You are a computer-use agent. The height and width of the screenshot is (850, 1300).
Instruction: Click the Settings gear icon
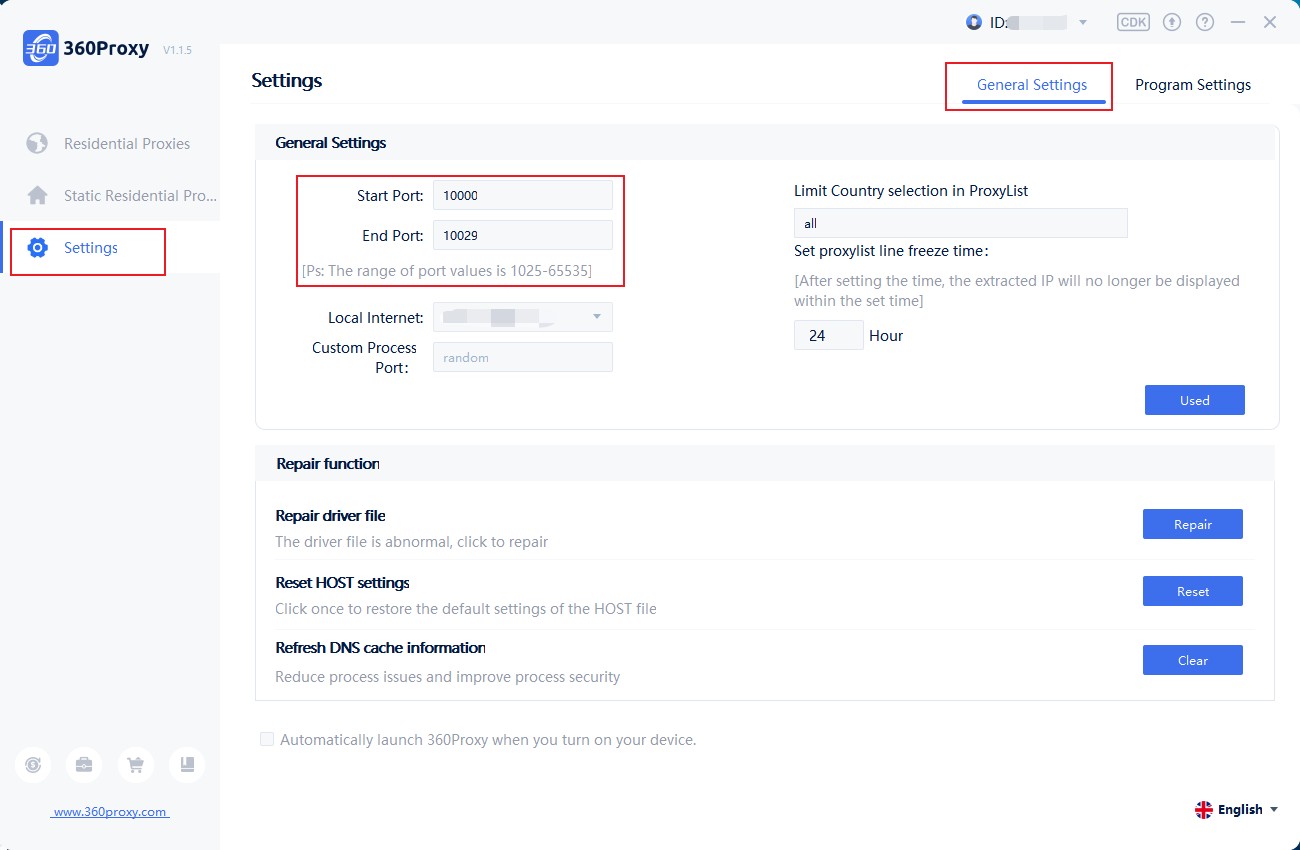38,248
